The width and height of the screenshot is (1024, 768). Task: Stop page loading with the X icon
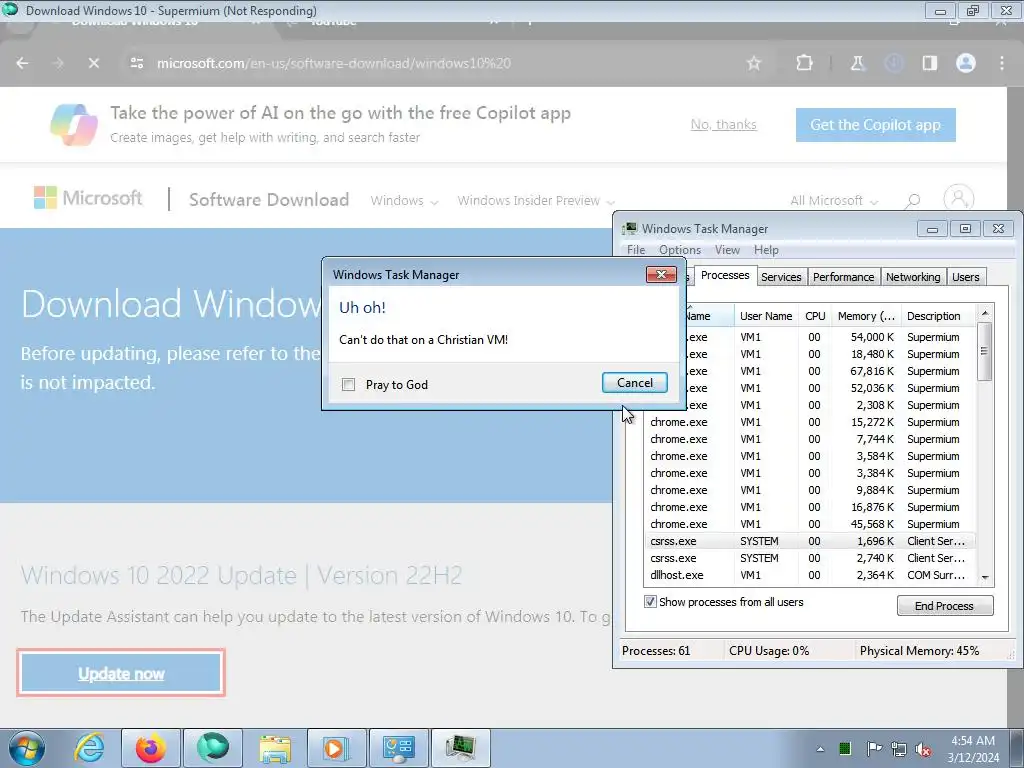(93, 63)
